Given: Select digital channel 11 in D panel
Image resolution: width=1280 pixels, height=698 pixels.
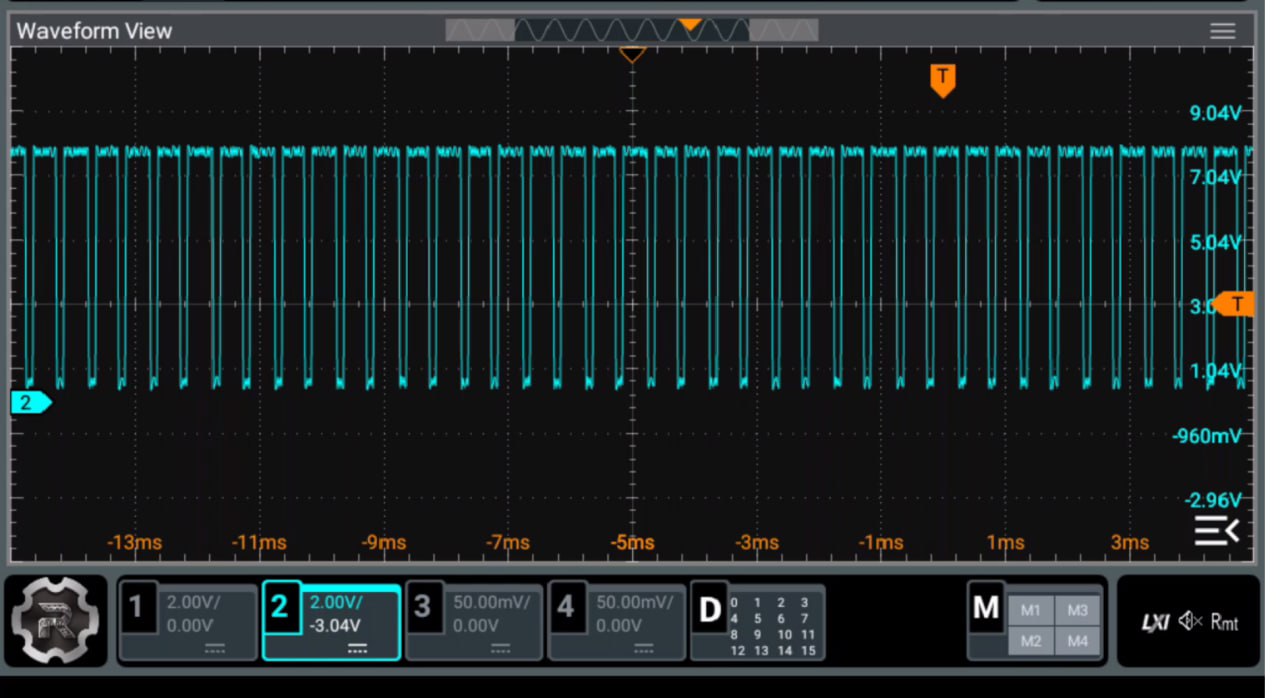Looking at the screenshot, I should click(808, 634).
